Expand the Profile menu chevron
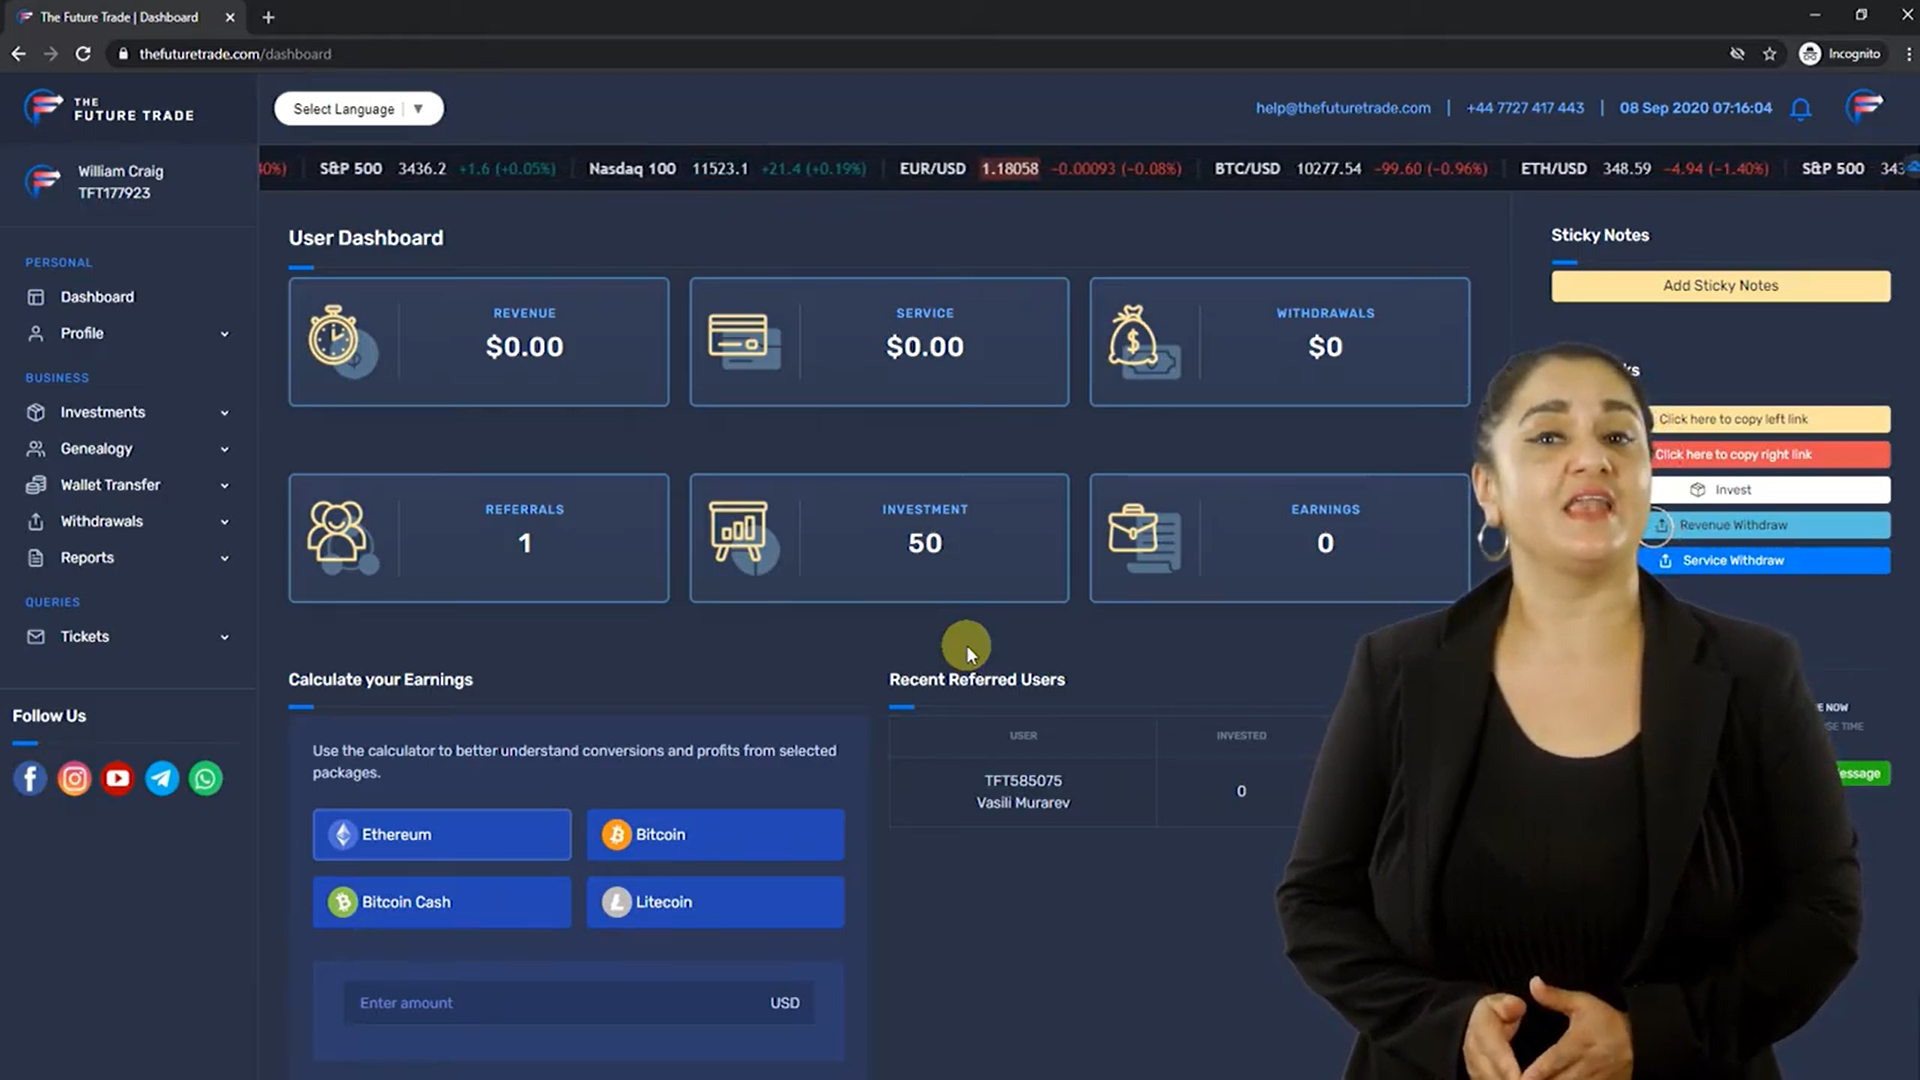The image size is (1920, 1080). [225, 334]
